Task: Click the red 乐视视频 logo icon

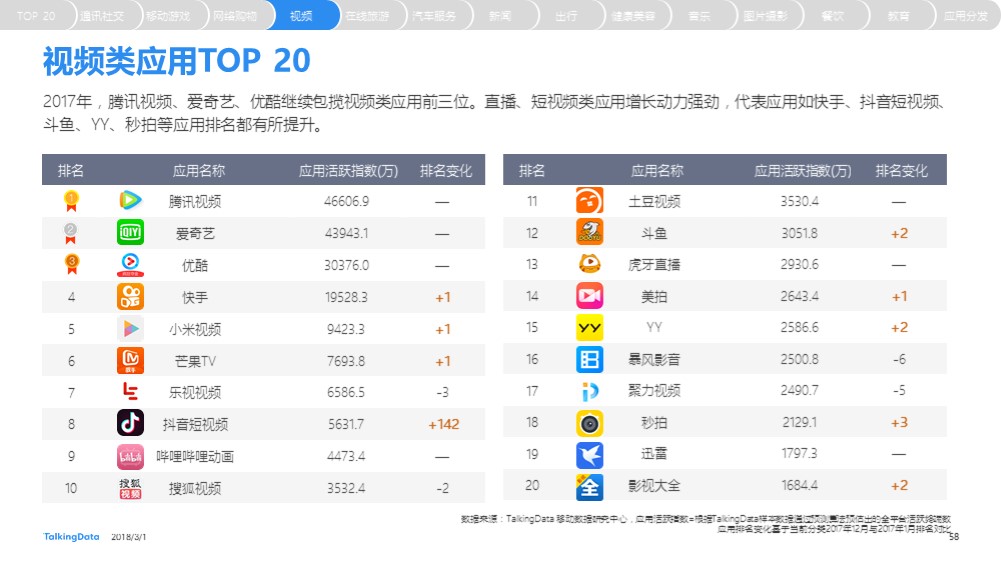Action: (x=130, y=391)
